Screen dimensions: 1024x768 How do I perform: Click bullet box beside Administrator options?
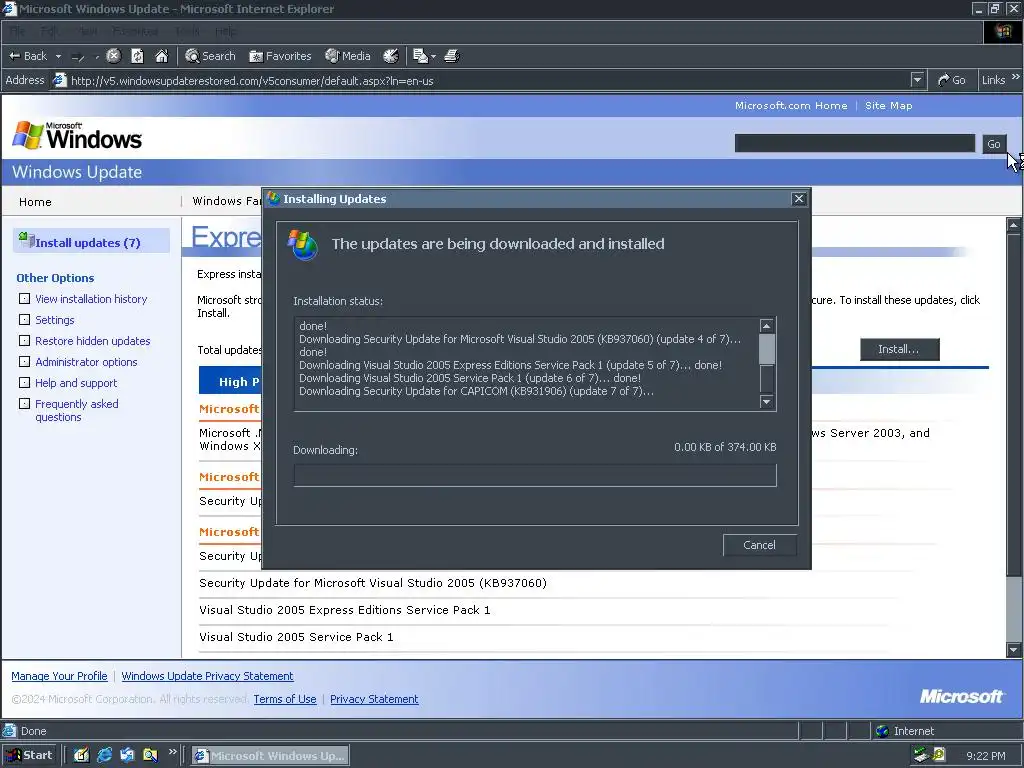[24, 361]
